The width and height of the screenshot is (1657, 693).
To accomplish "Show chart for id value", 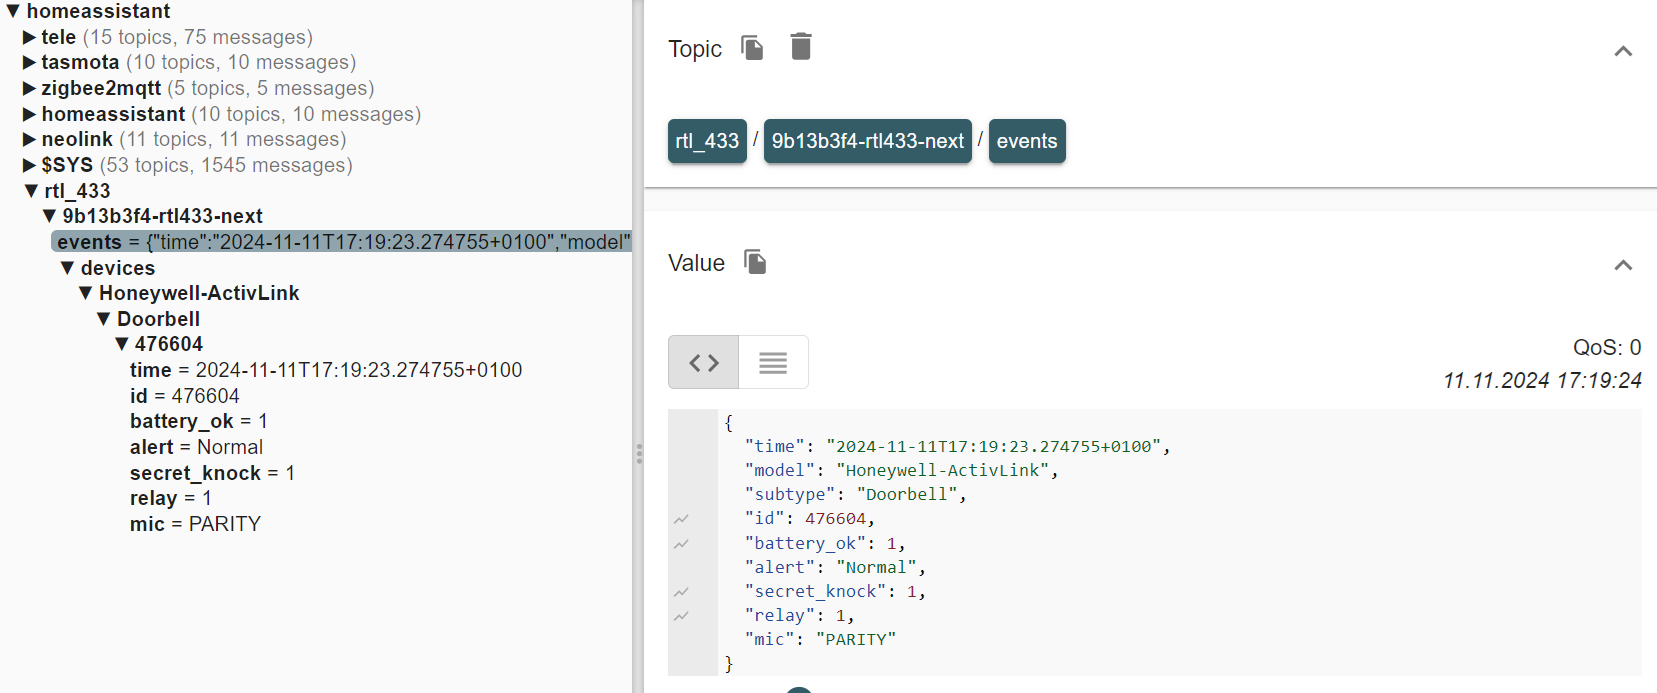I will click(x=681, y=519).
